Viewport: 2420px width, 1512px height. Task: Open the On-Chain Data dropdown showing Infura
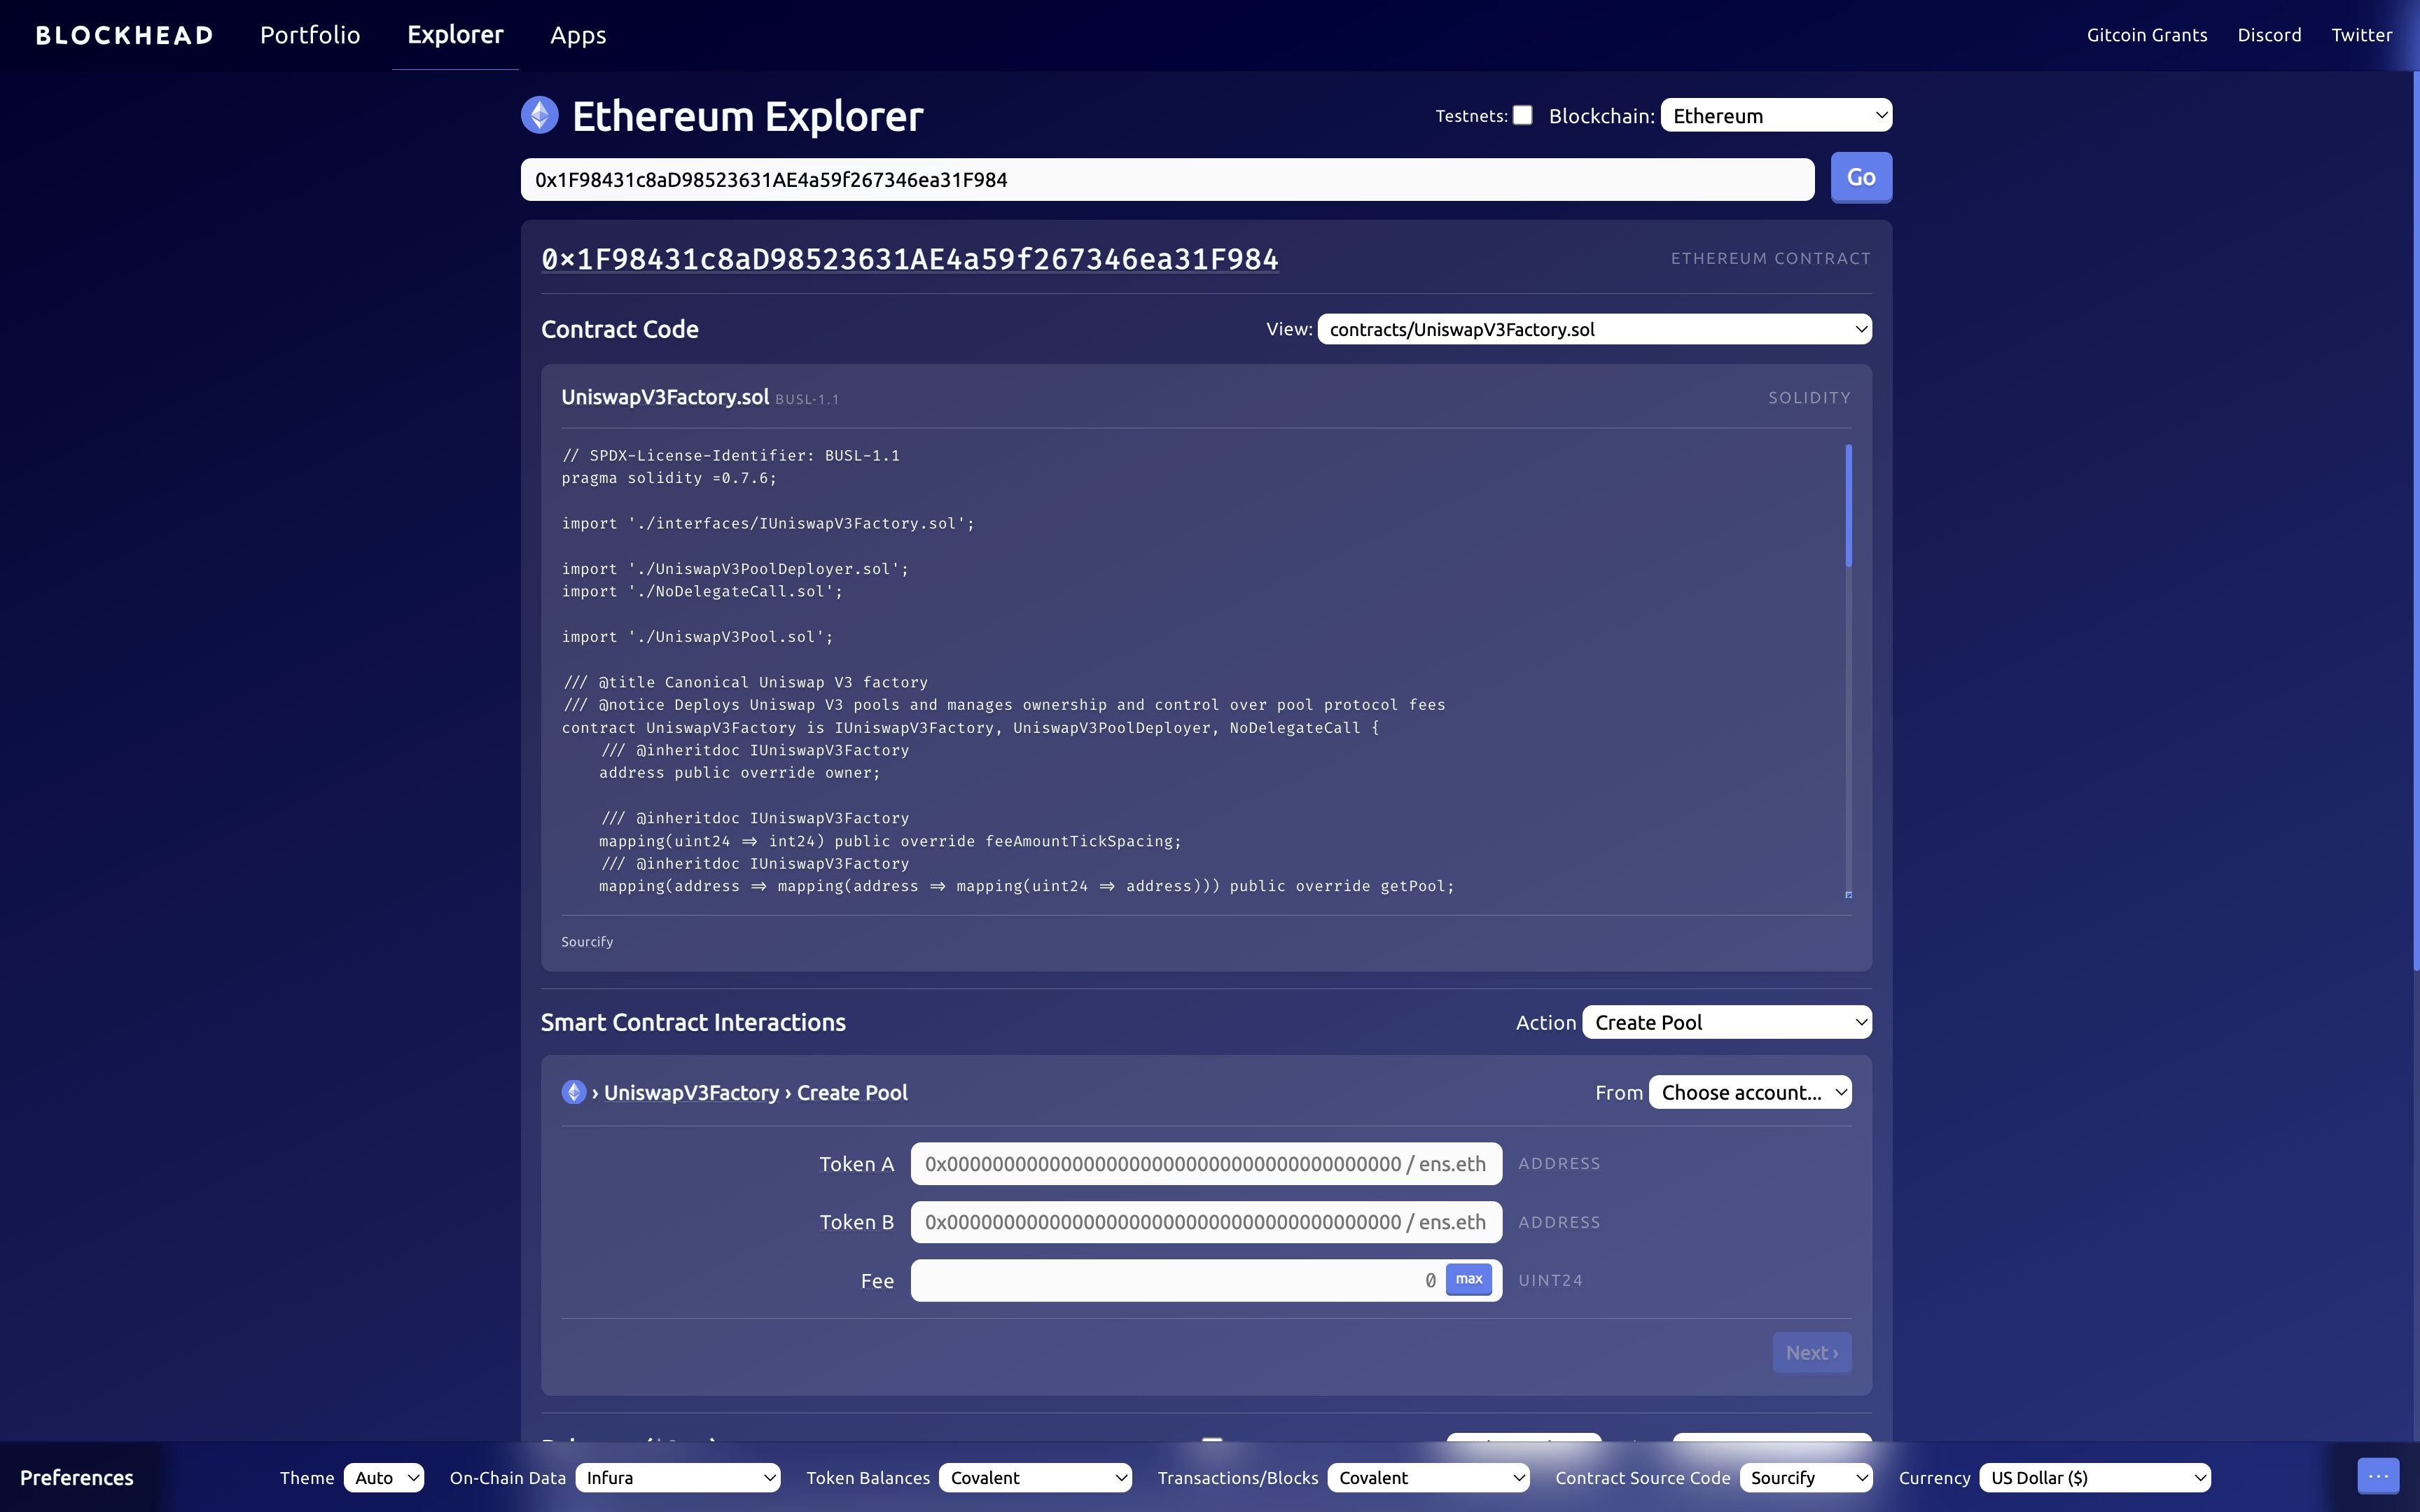pos(678,1477)
